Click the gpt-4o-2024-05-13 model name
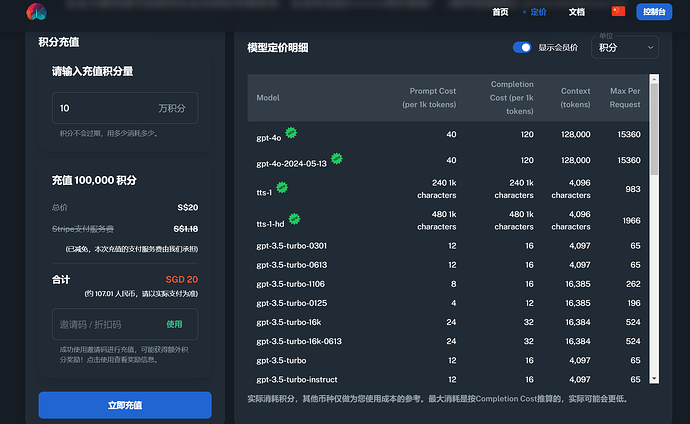Screen dimensions: 690x424 click(x=291, y=164)
